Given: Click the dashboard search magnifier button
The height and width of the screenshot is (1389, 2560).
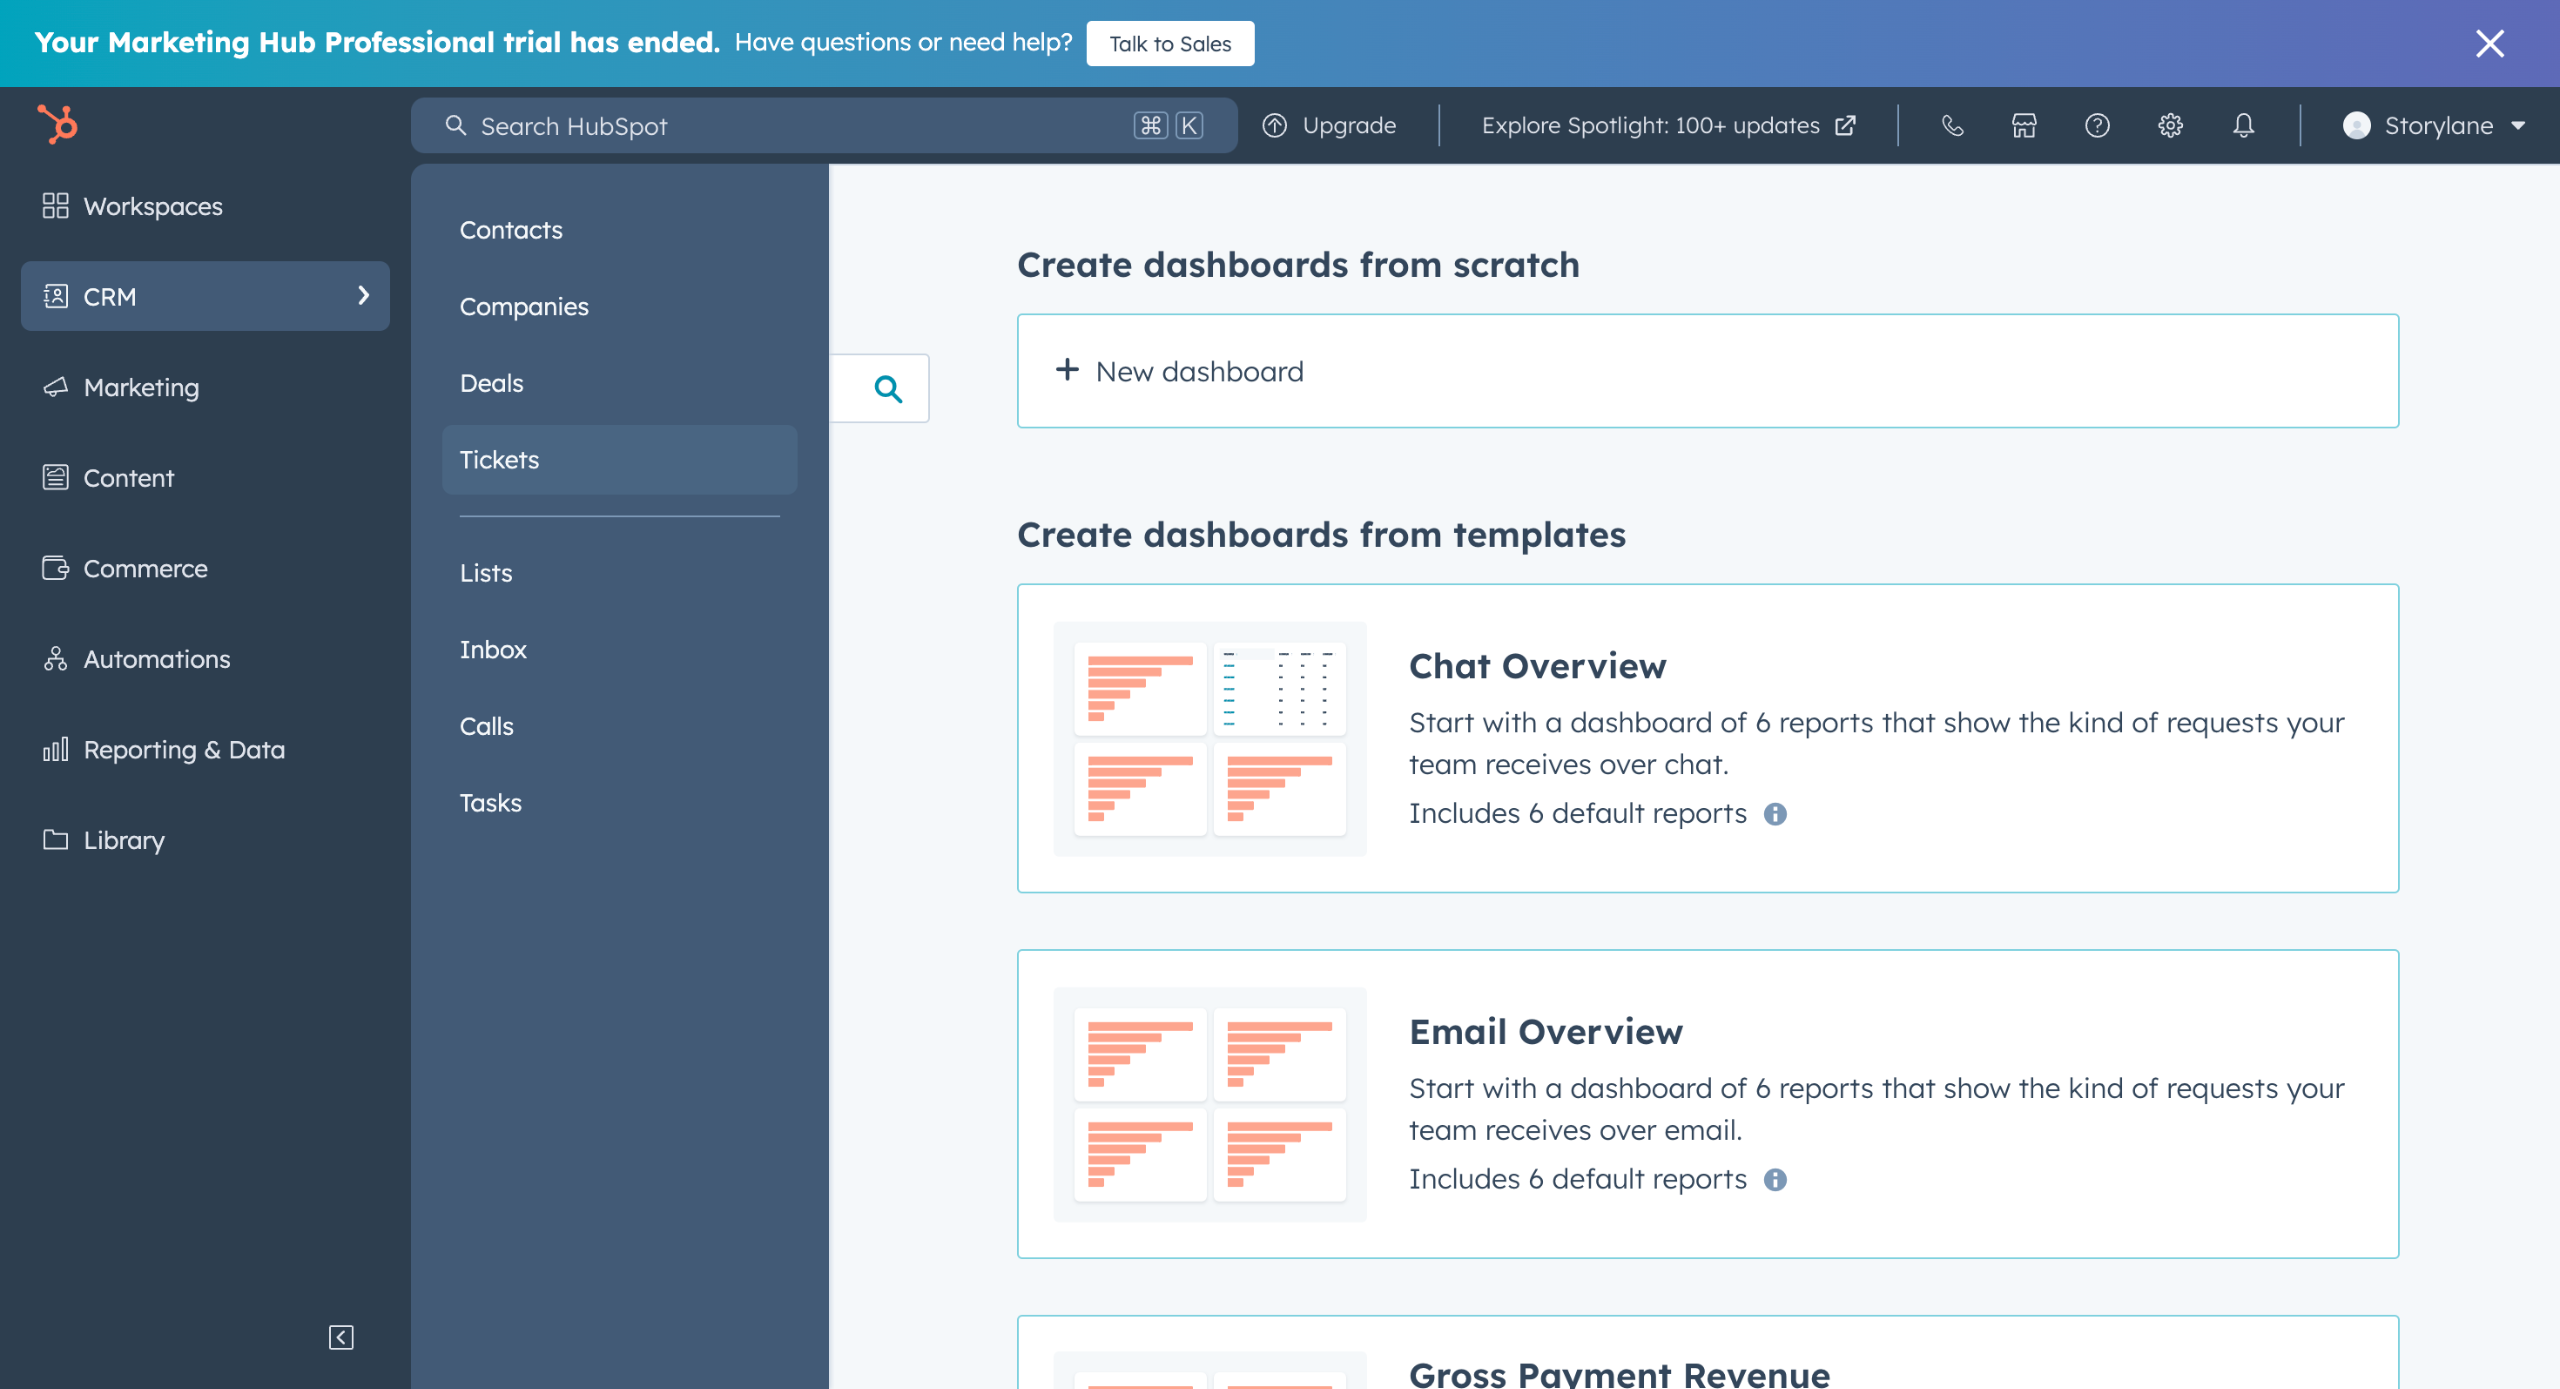Looking at the screenshot, I should (888, 388).
